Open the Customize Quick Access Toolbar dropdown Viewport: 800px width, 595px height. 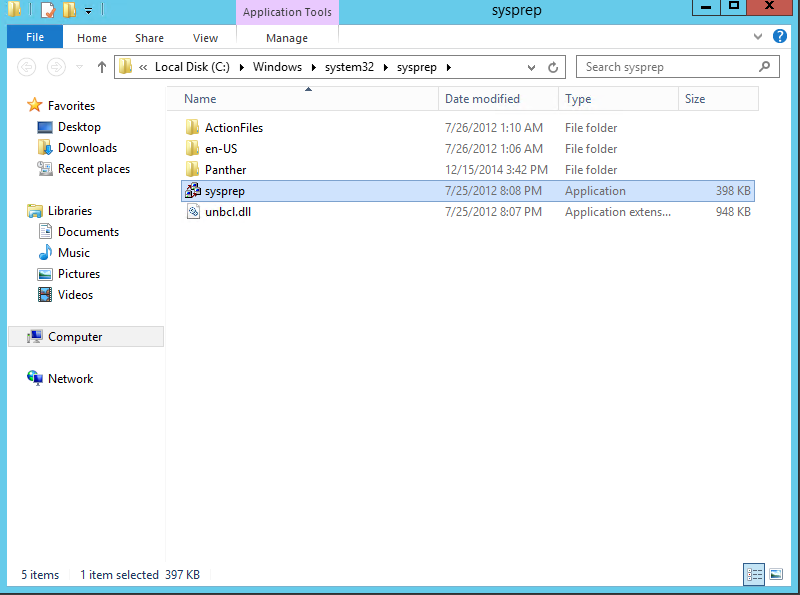tap(88, 10)
